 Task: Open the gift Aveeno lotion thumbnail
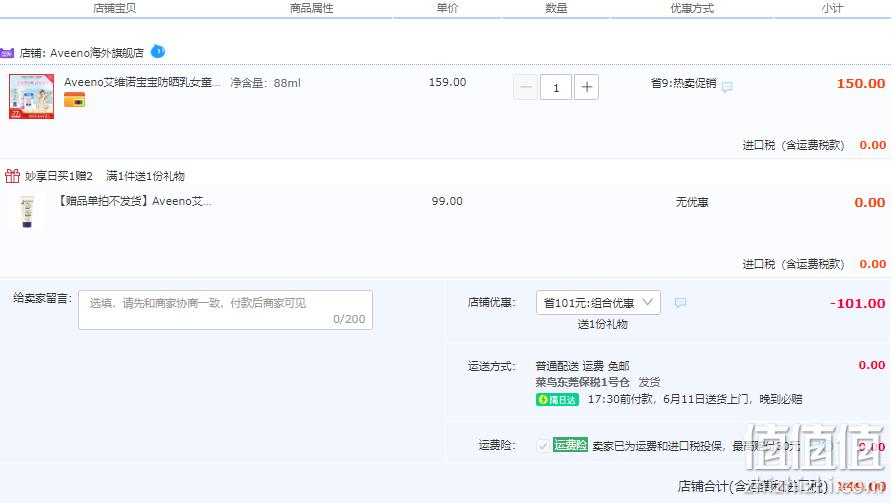[x=27, y=211]
